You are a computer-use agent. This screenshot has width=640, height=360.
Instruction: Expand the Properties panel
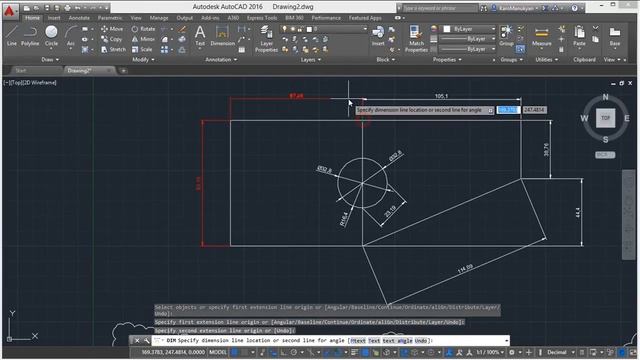click(447, 60)
